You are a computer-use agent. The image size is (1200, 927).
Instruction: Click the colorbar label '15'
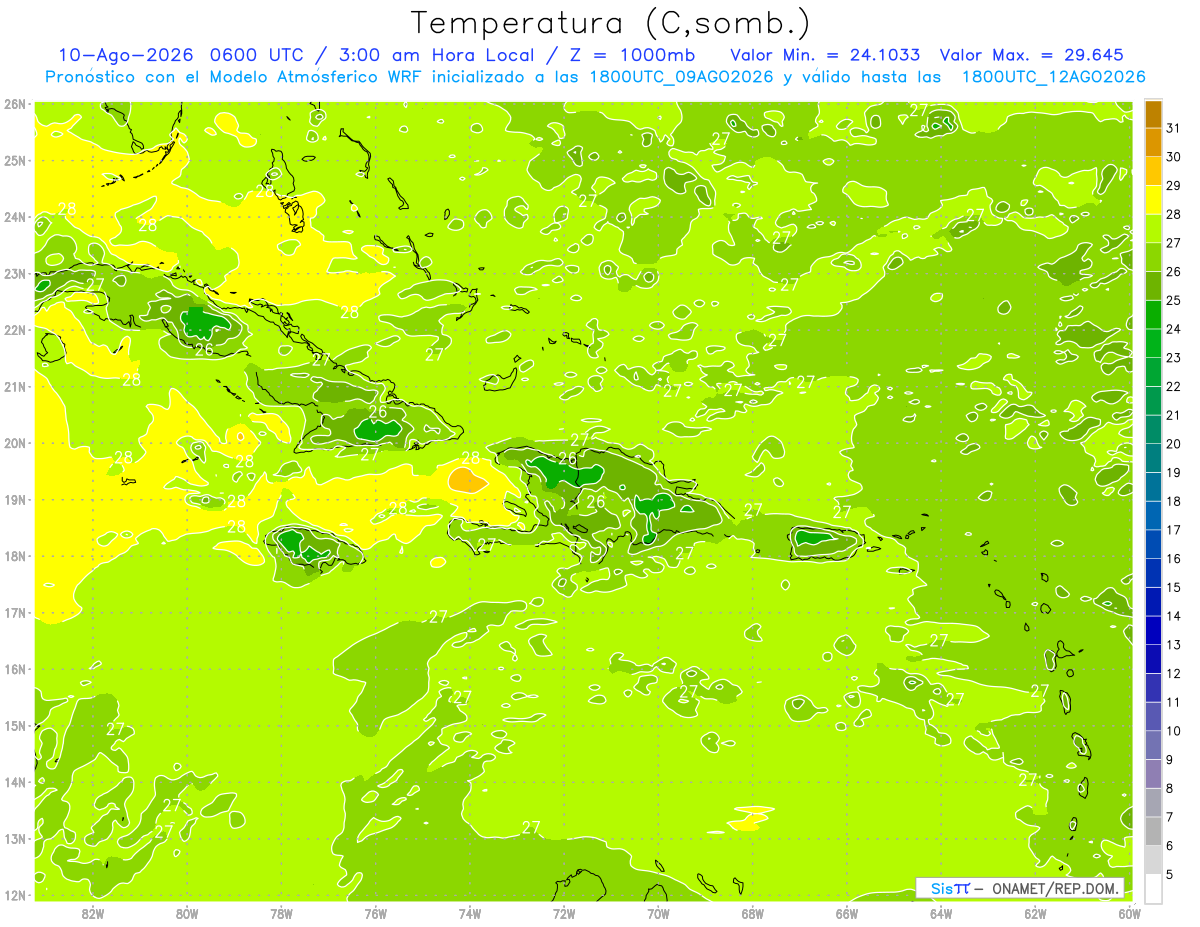[x=1174, y=587]
